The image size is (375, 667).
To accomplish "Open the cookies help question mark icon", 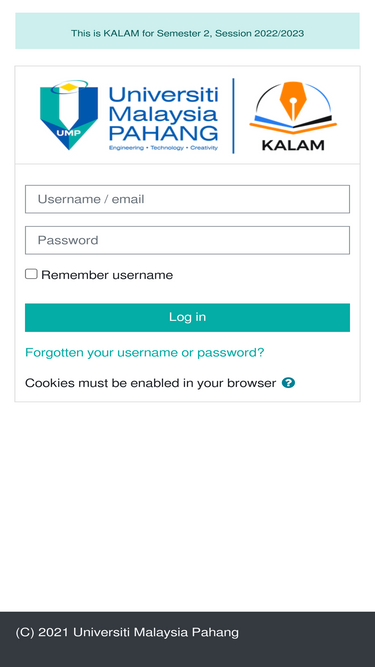I will click(x=288, y=383).
